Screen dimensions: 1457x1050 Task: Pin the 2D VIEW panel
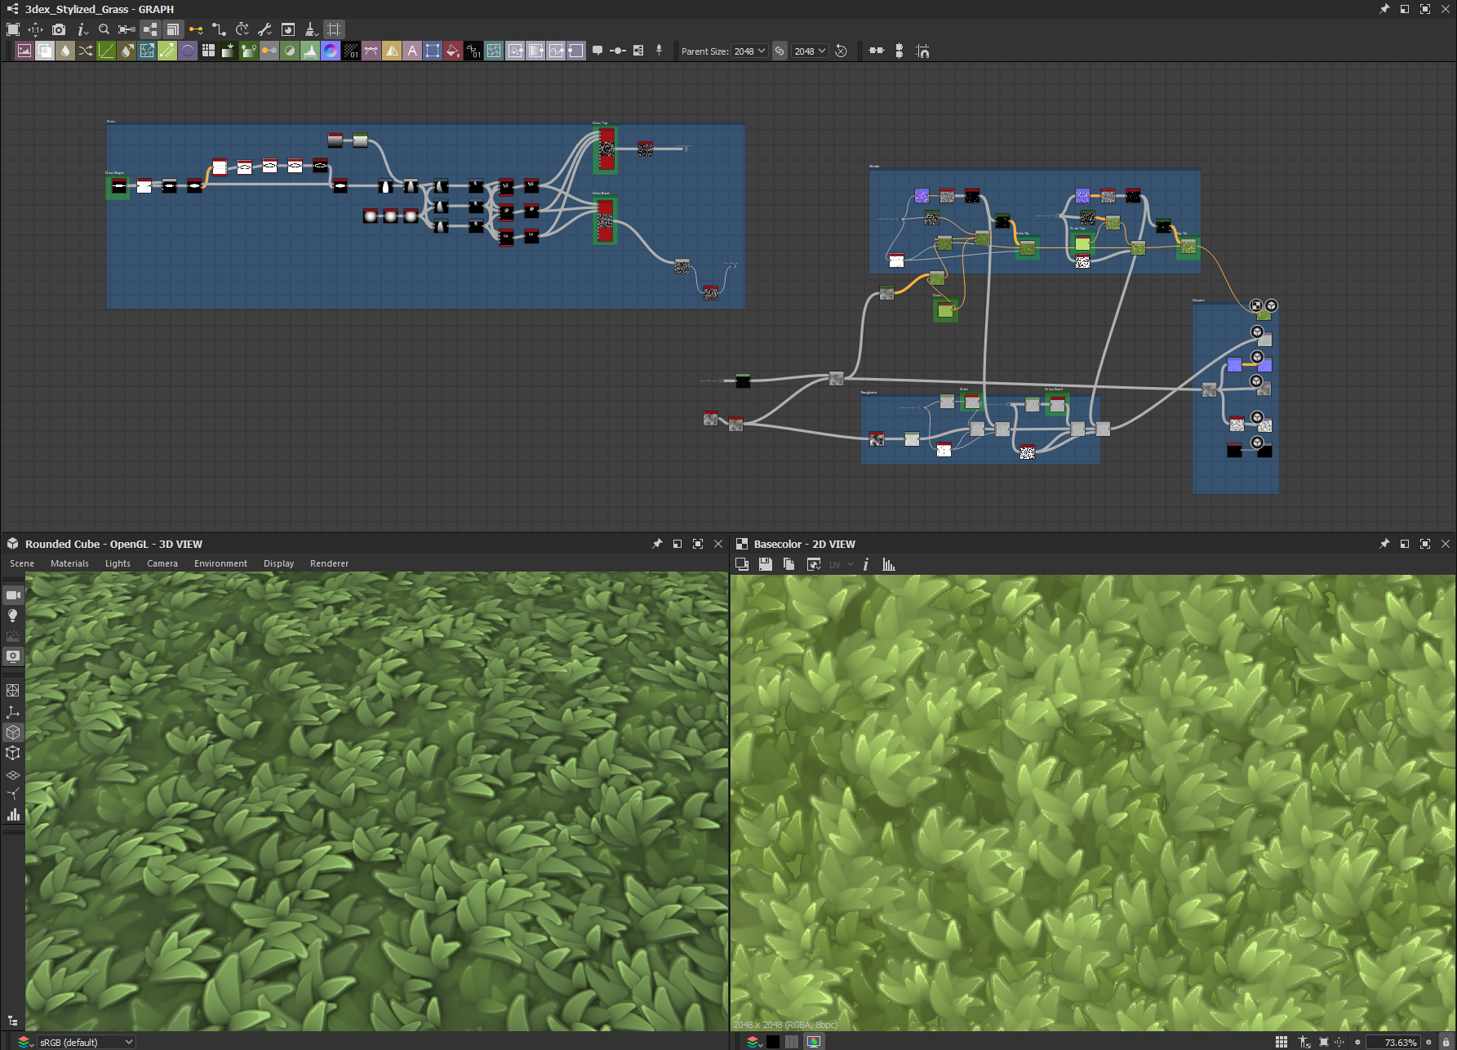point(1384,544)
